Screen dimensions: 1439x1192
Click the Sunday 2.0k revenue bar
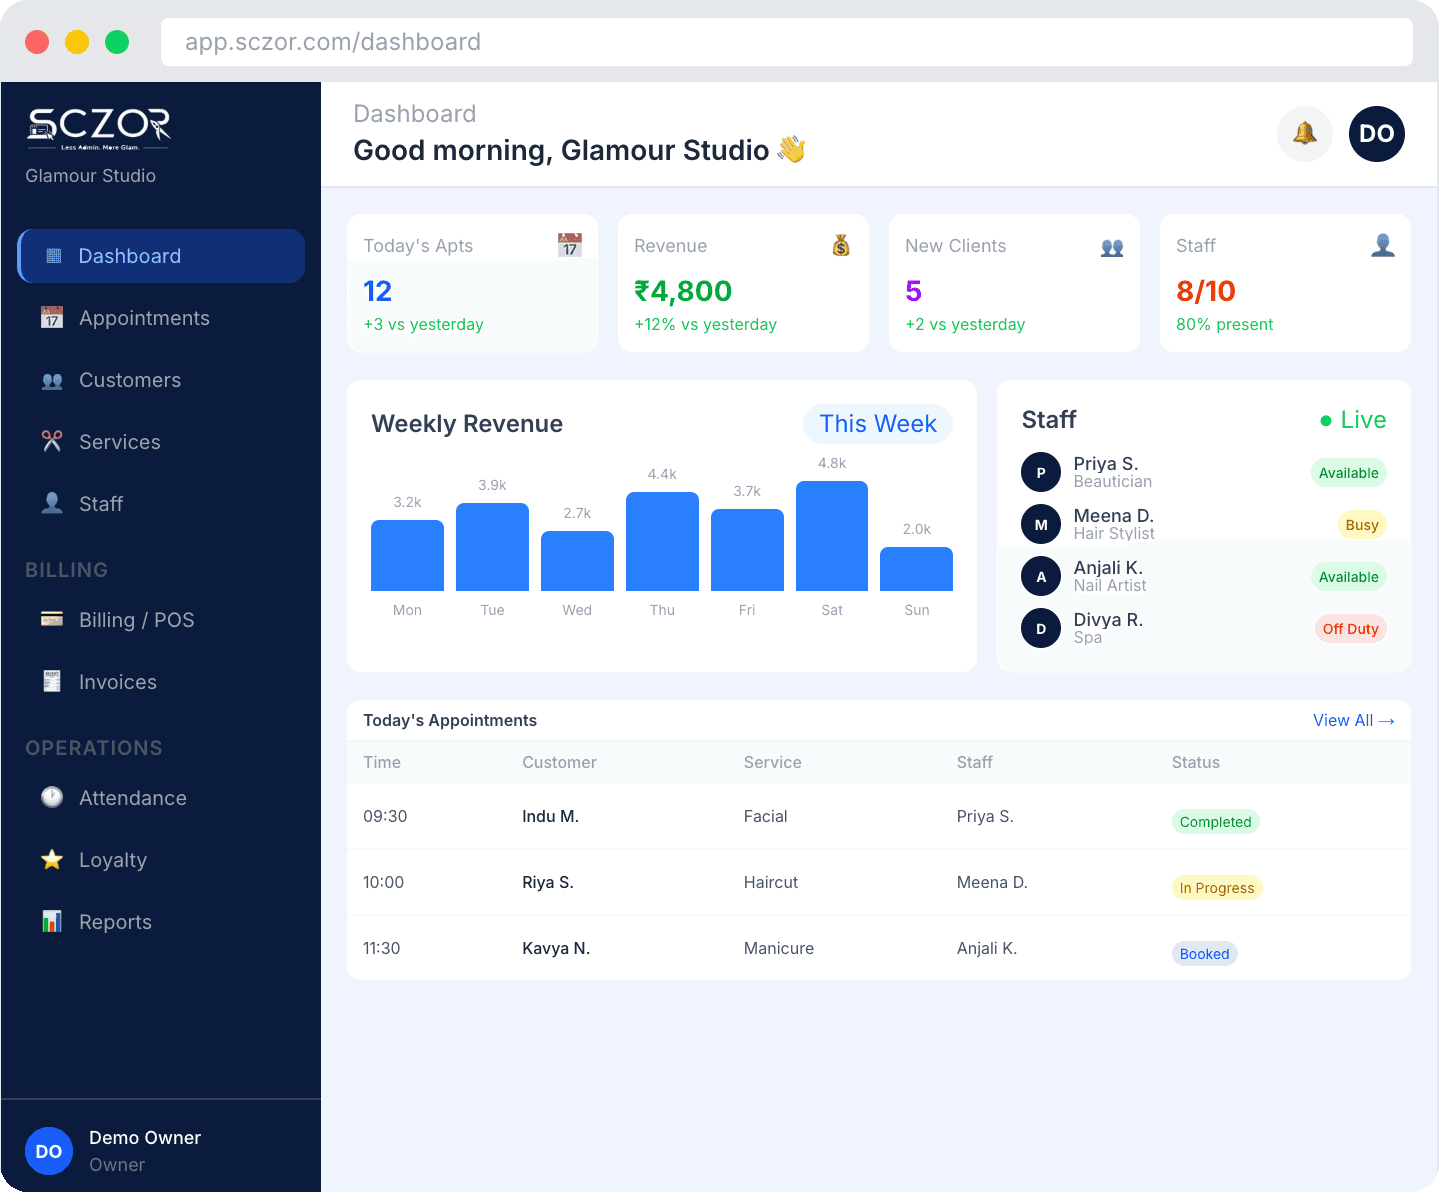tap(916, 569)
